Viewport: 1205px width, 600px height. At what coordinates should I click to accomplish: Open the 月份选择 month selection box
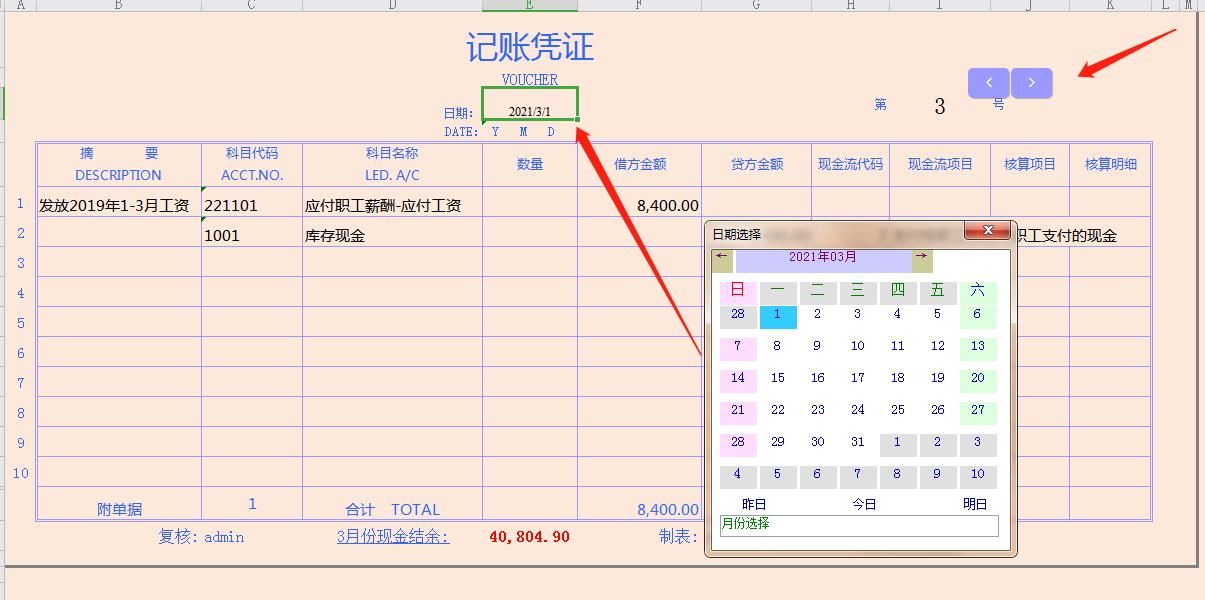point(858,526)
